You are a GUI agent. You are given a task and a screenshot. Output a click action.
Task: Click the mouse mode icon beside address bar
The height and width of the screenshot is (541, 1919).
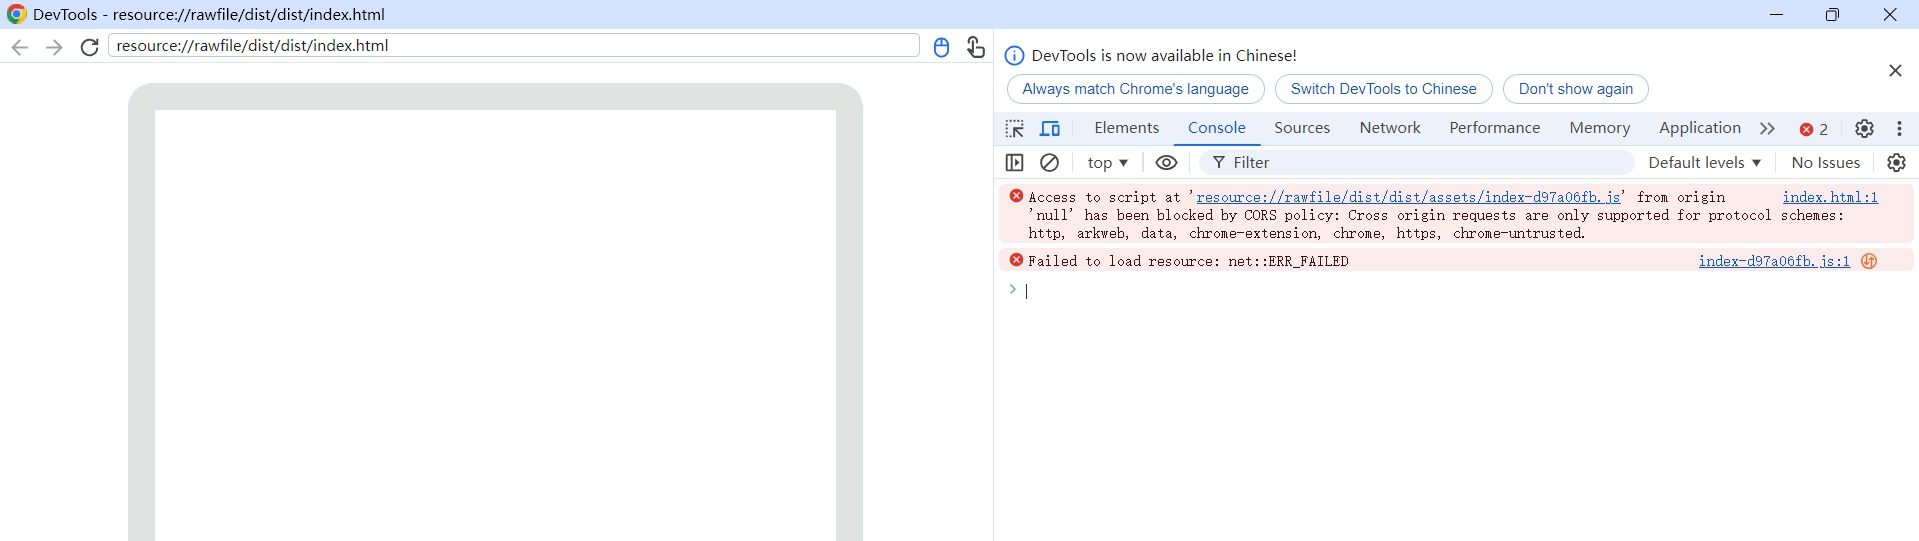941,47
